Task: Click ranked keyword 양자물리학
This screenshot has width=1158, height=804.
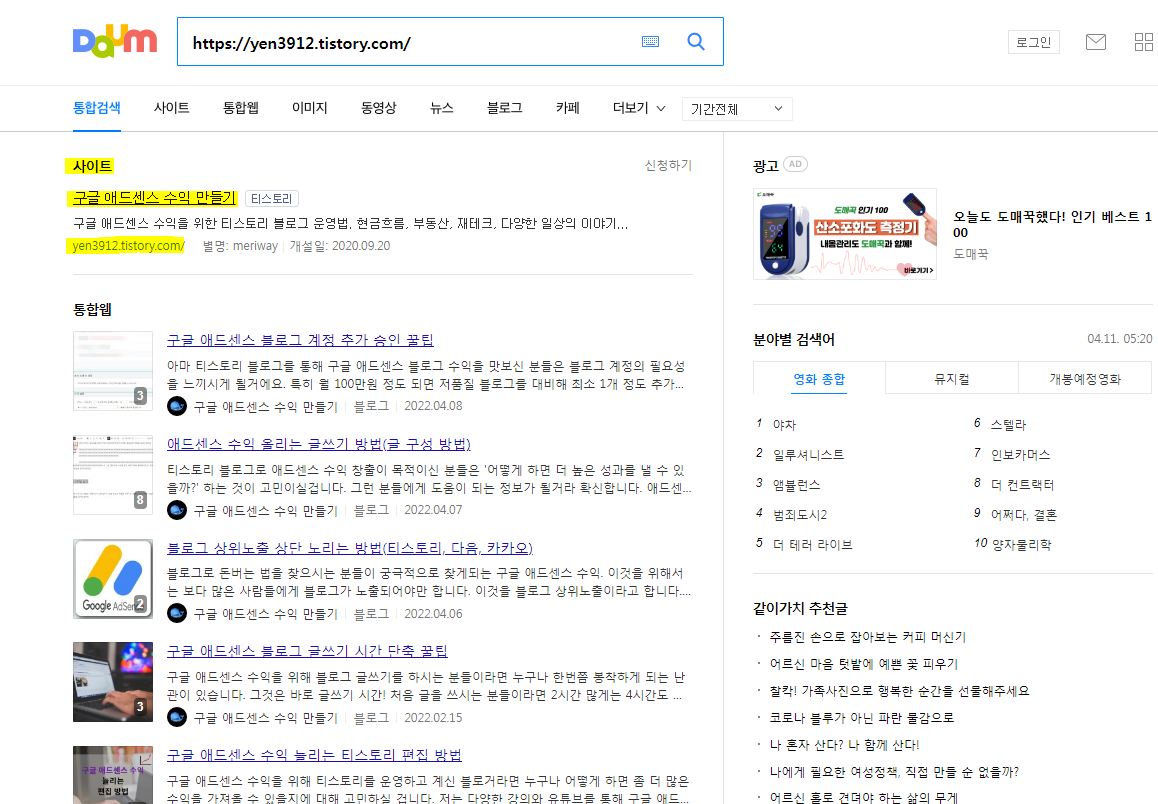Action: point(1021,545)
